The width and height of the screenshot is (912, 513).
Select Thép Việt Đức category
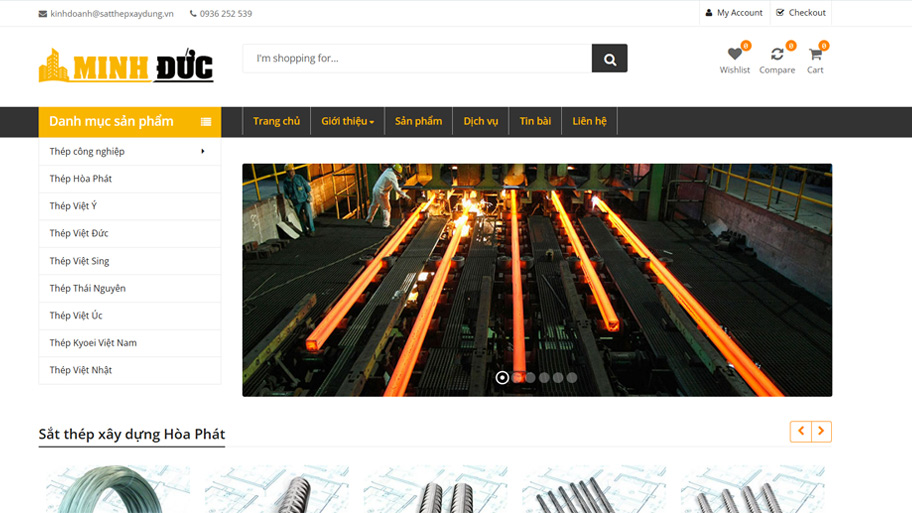[x=130, y=233]
